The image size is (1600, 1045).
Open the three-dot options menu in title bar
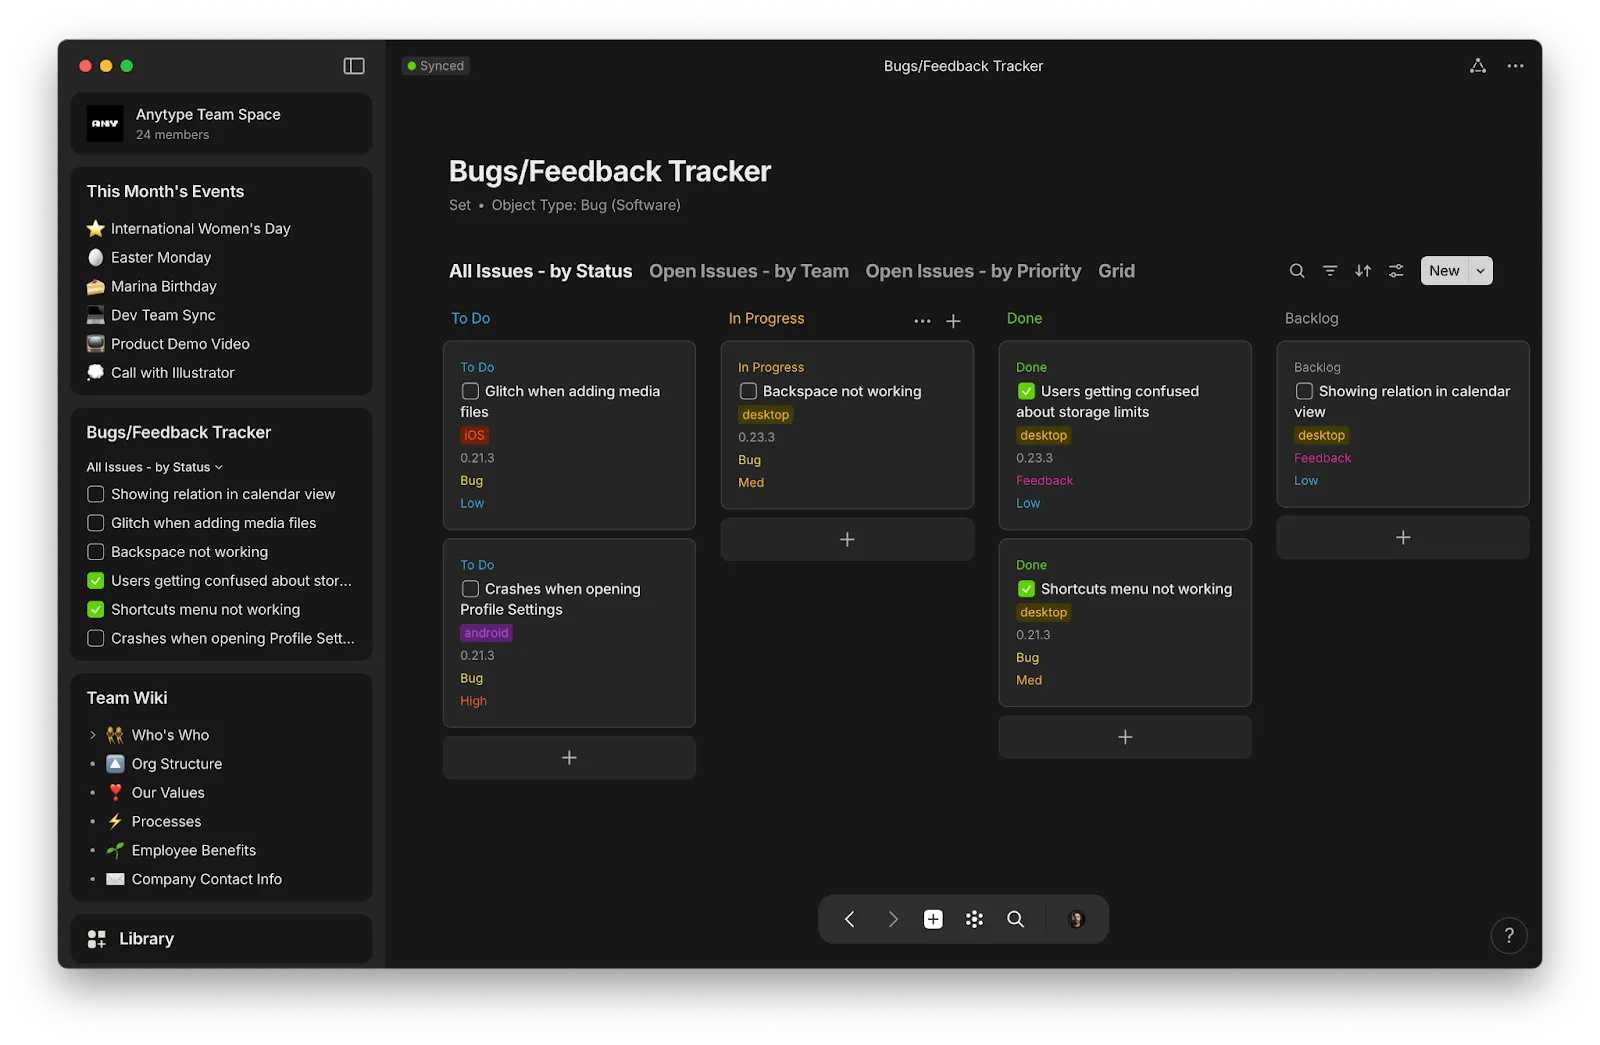1516,66
